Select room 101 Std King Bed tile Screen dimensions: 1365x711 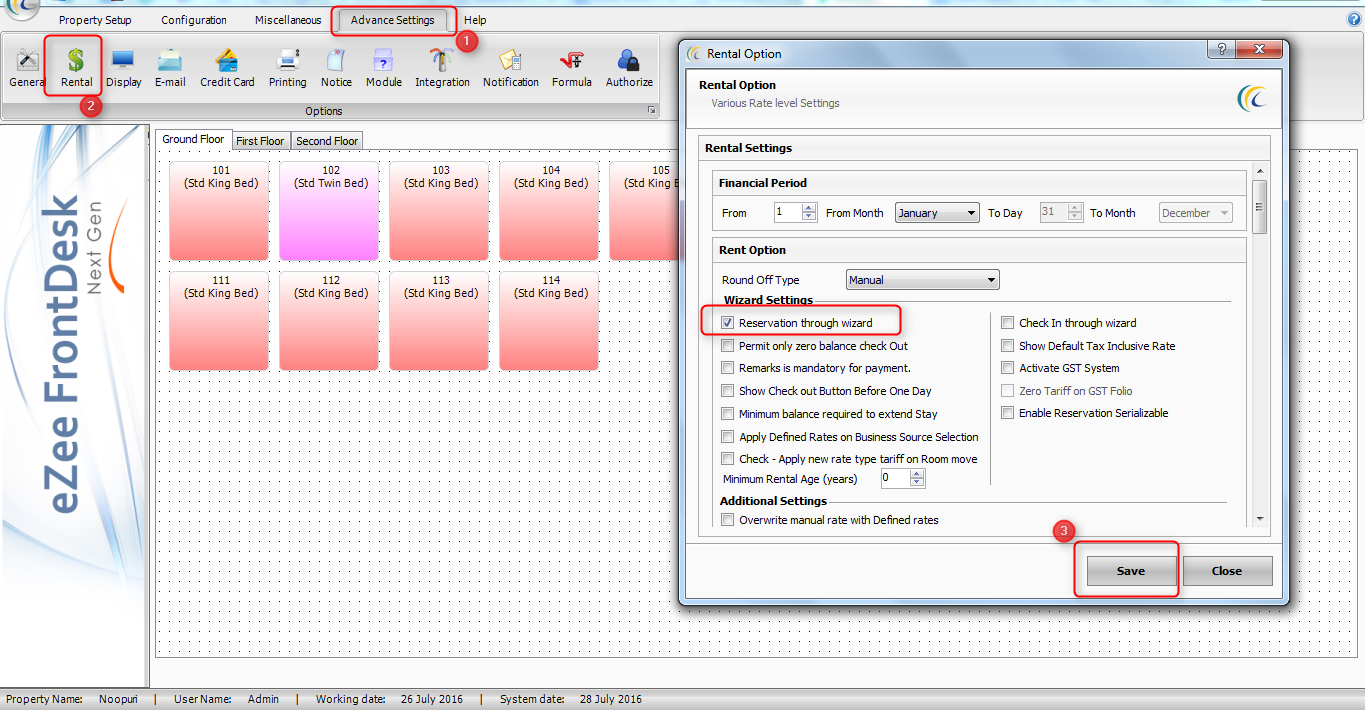pyautogui.click(x=219, y=211)
